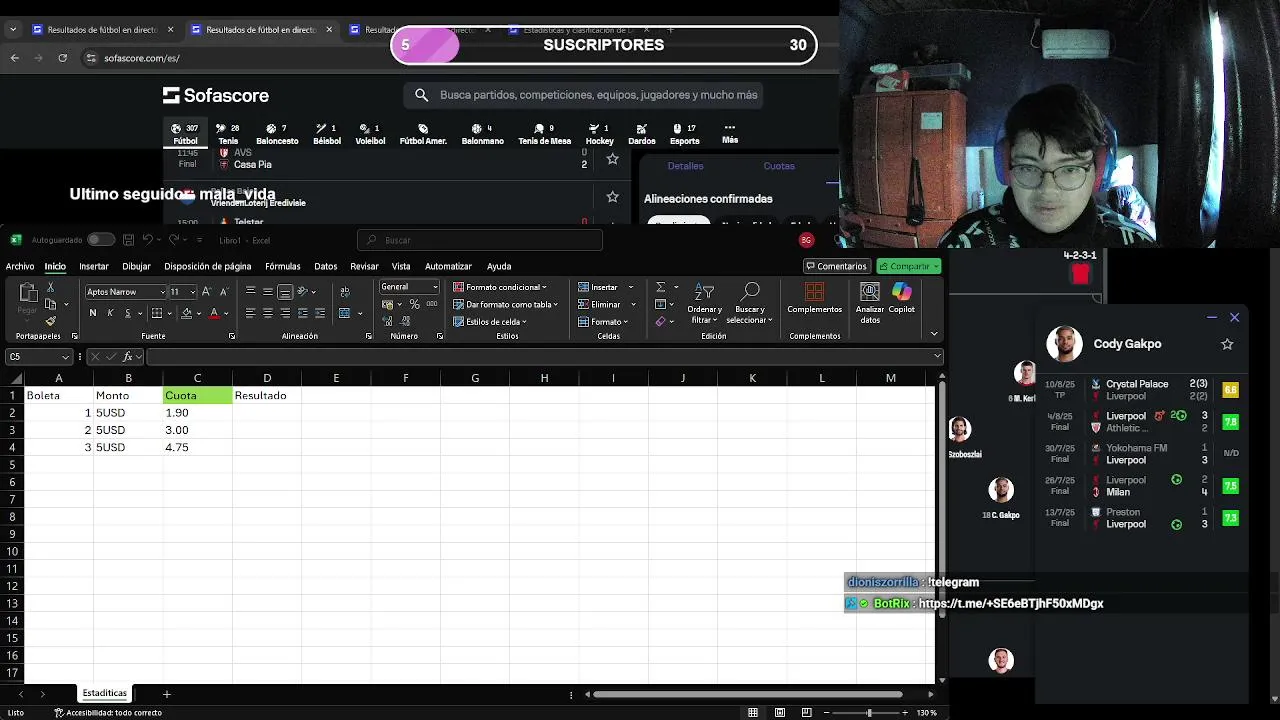Open Formato condicional dropdown
The width and height of the screenshot is (1280, 720).
(x=499, y=287)
